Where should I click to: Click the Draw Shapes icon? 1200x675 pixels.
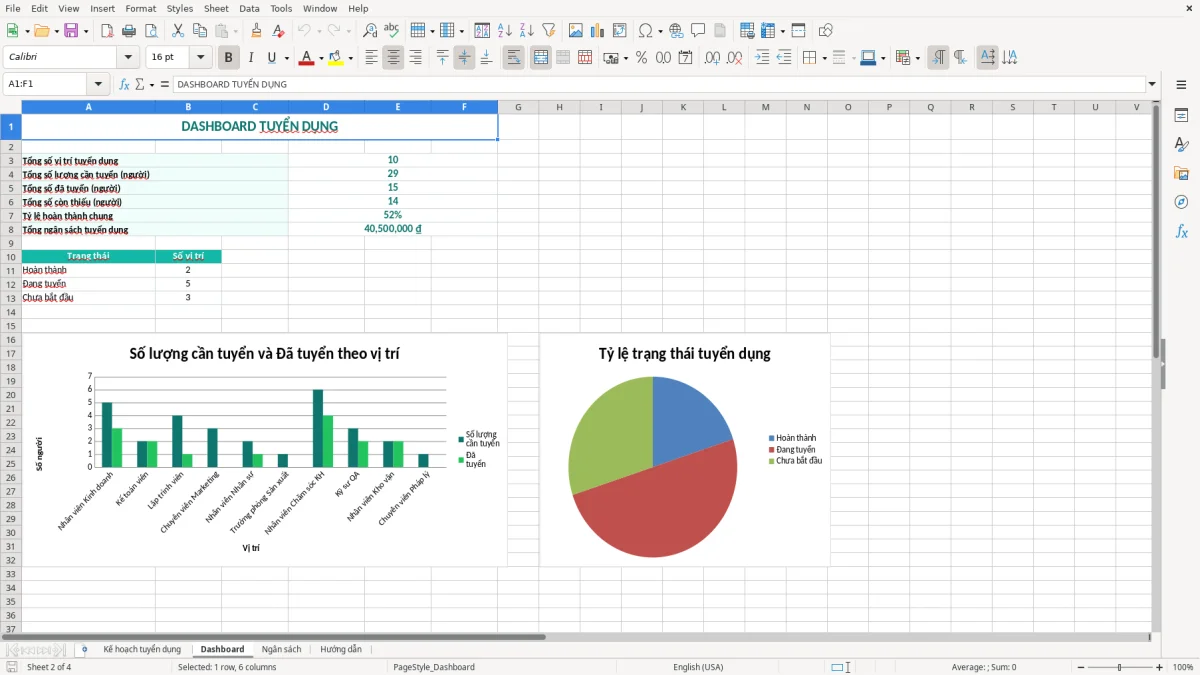[825, 31]
